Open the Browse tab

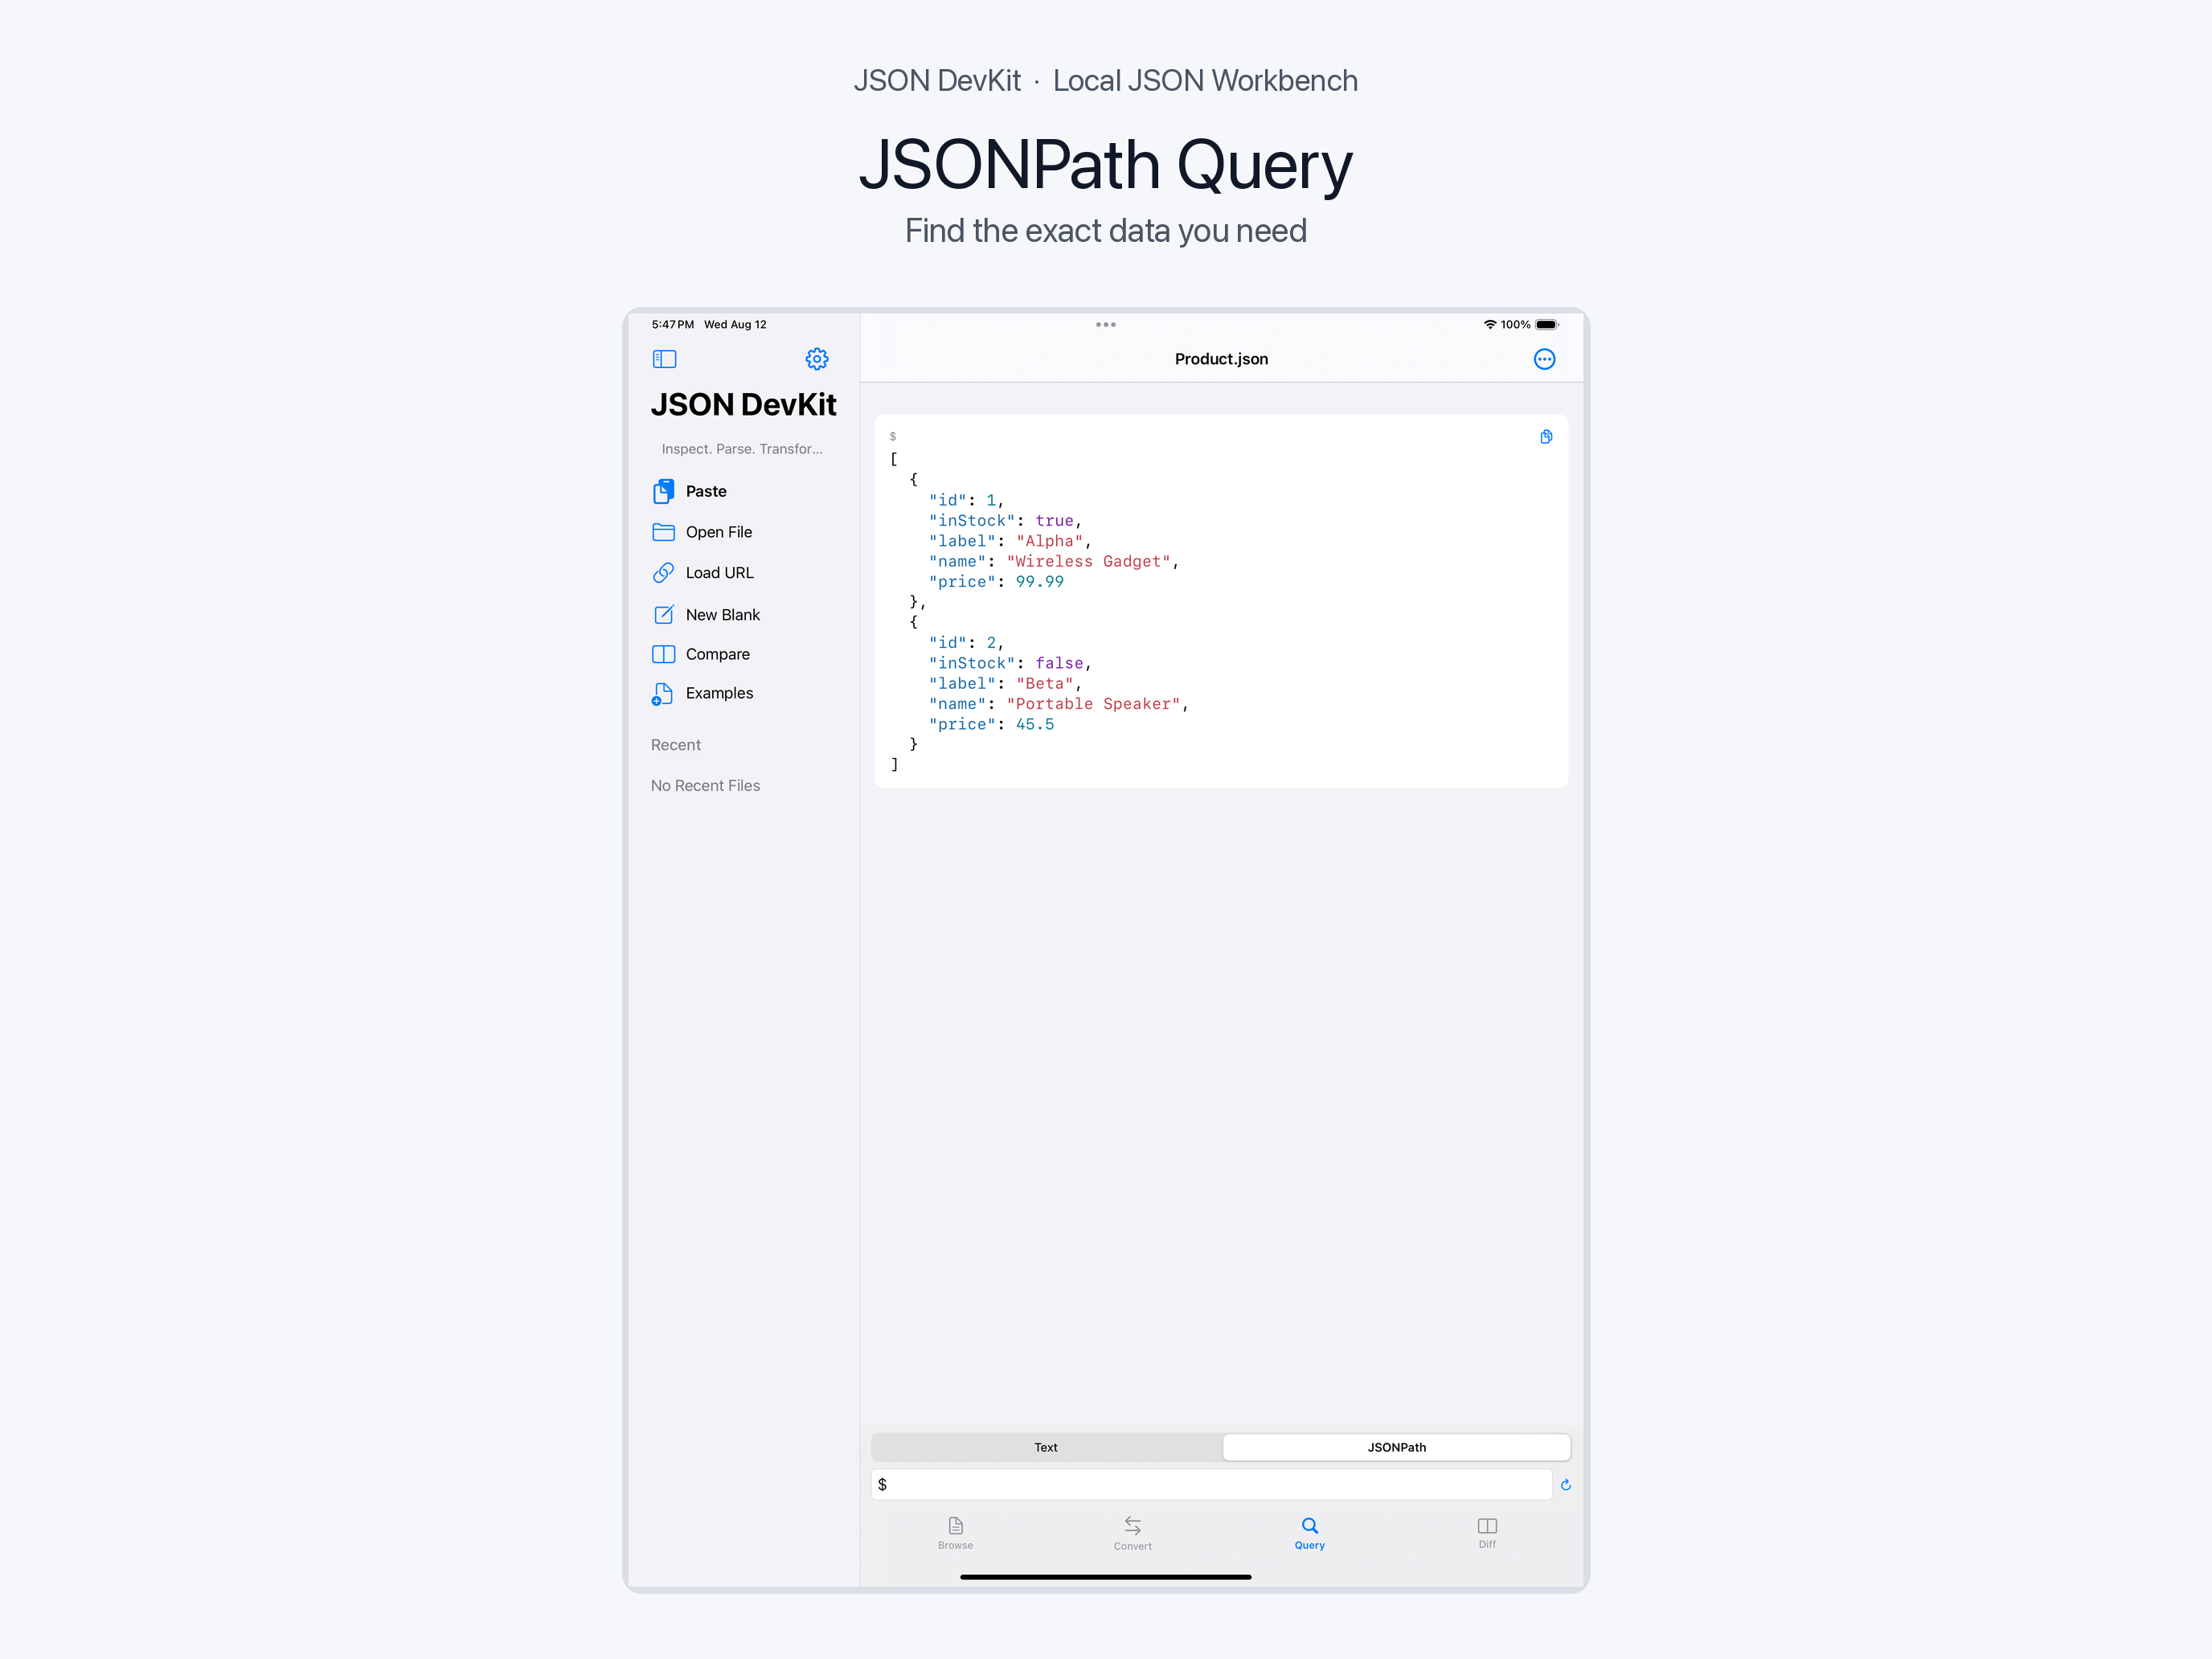[x=955, y=1532]
